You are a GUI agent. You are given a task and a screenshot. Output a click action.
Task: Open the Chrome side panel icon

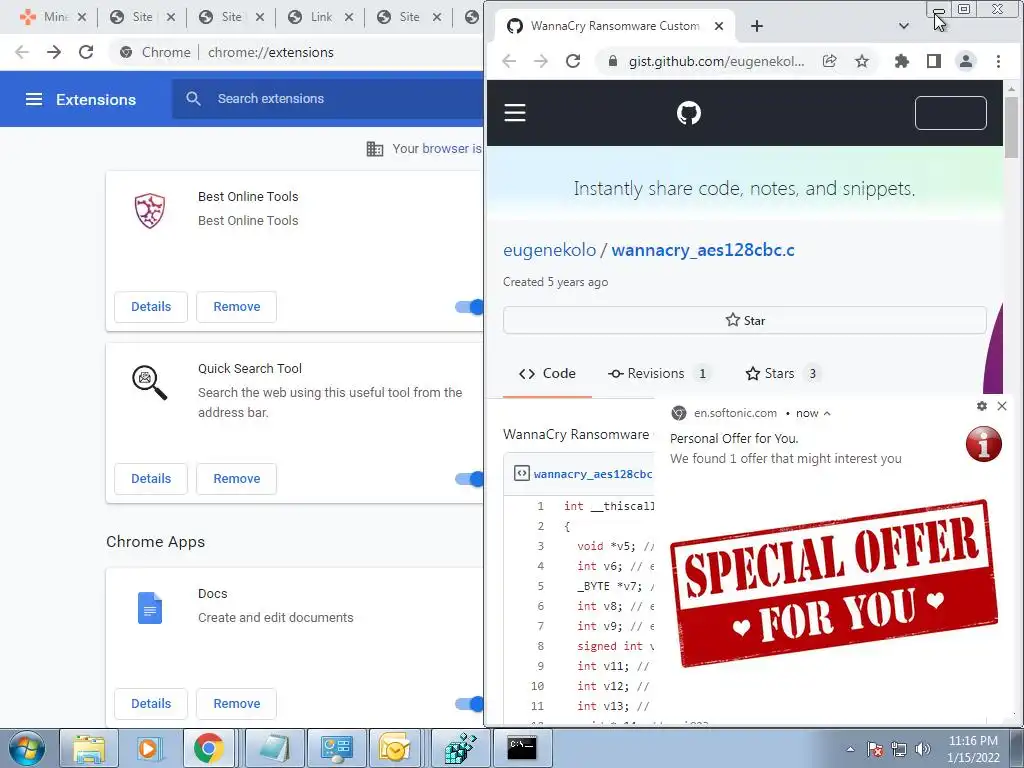(934, 61)
